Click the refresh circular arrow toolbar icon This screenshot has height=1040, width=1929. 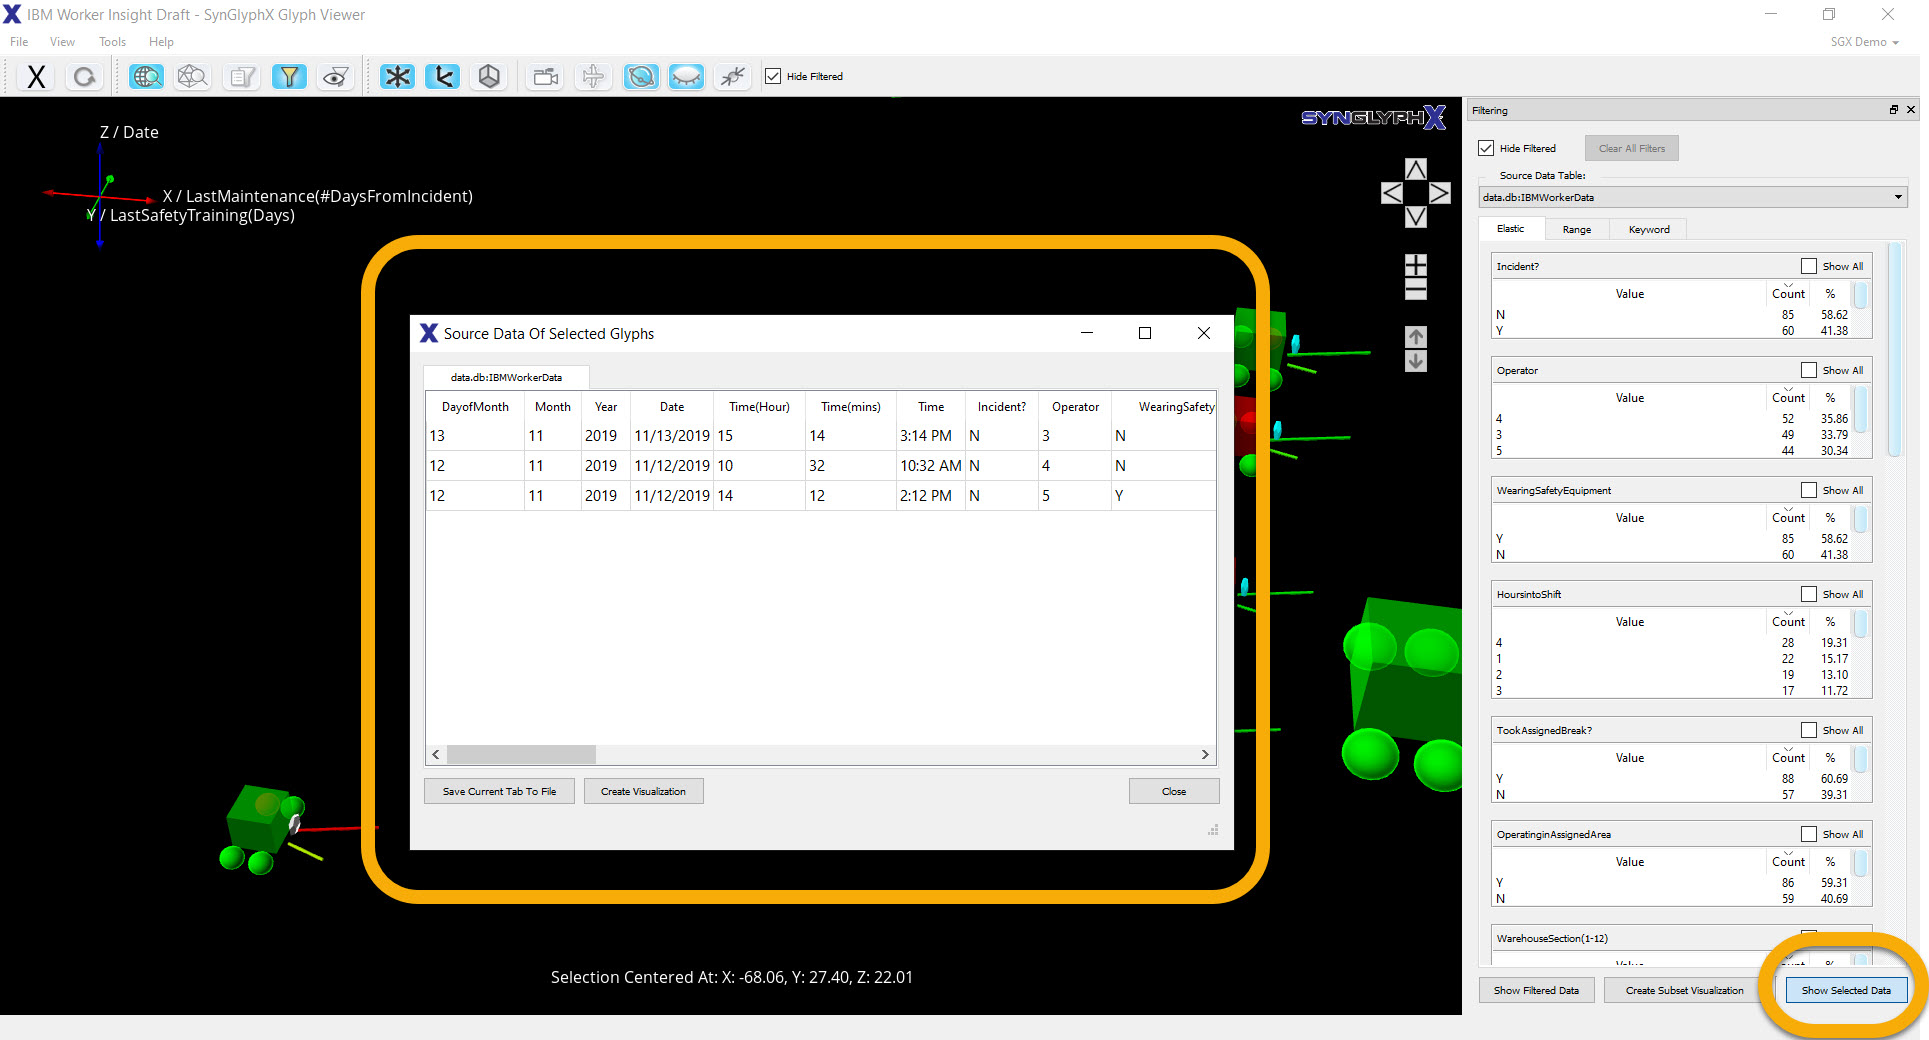click(x=85, y=77)
